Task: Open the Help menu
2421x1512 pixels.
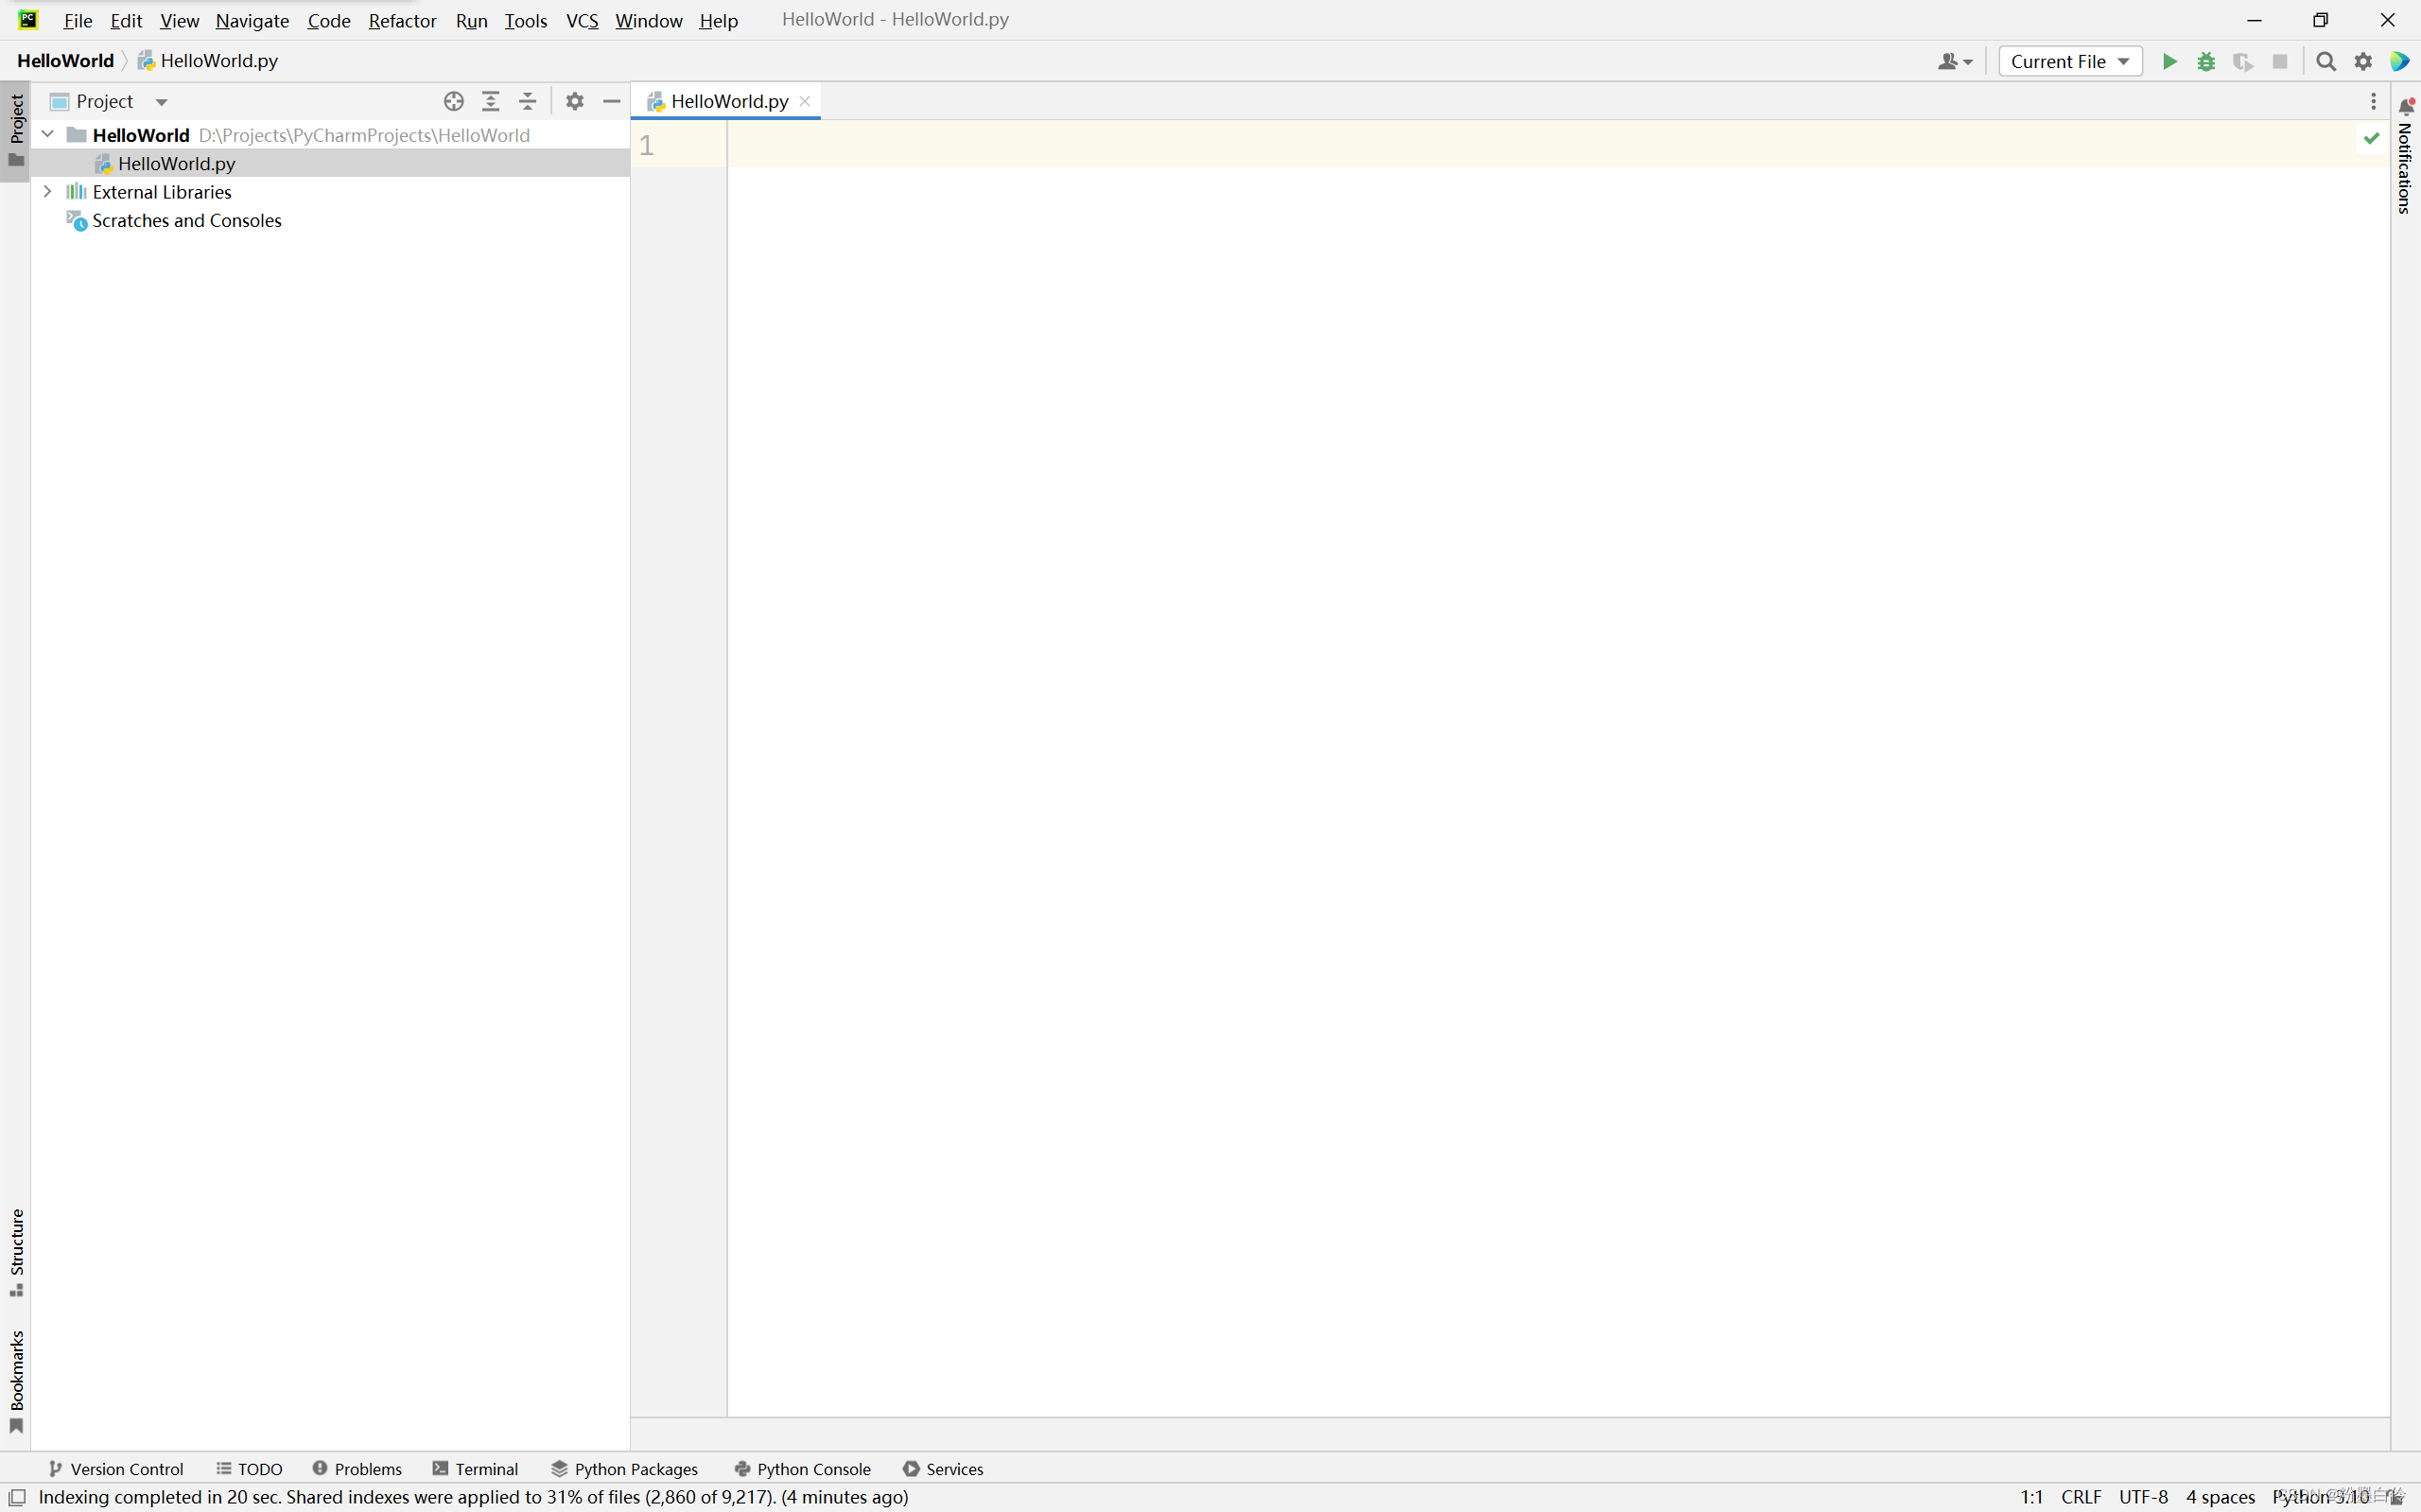Action: pyautogui.click(x=718, y=20)
